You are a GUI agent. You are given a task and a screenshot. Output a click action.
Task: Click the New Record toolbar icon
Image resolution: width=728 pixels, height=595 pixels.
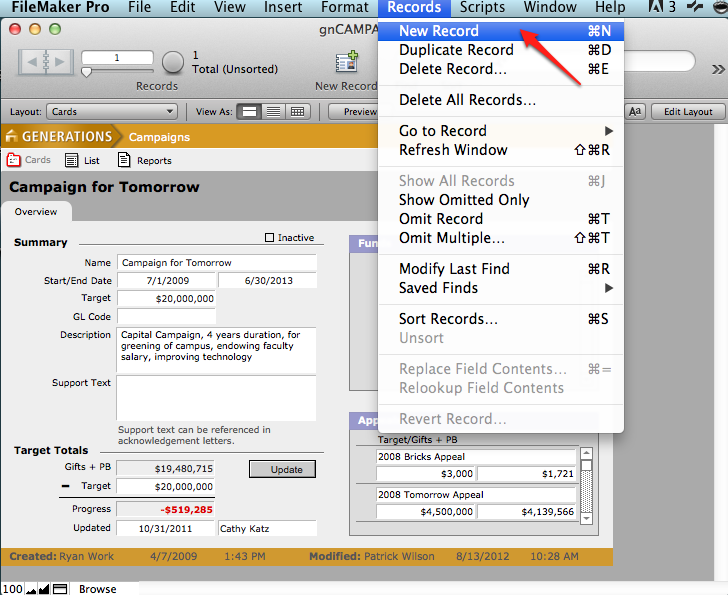click(347, 64)
